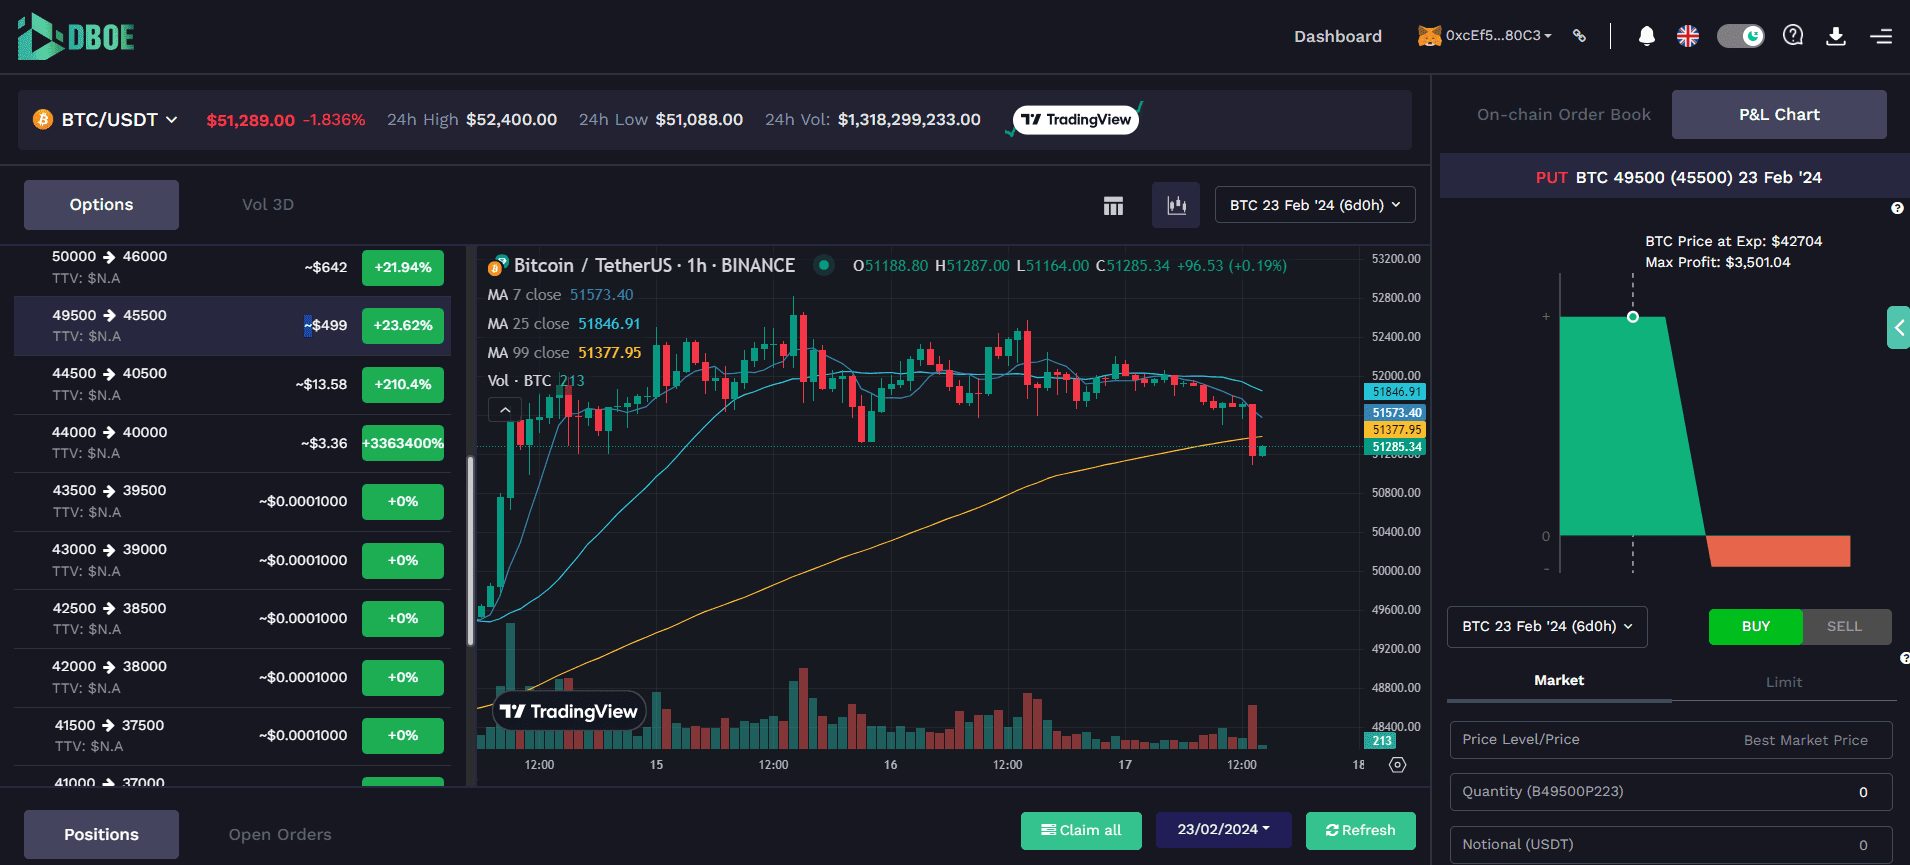Open the On-chain Order Book tab
This screenshot has width=1910, height=865.
coord(1563,115)
